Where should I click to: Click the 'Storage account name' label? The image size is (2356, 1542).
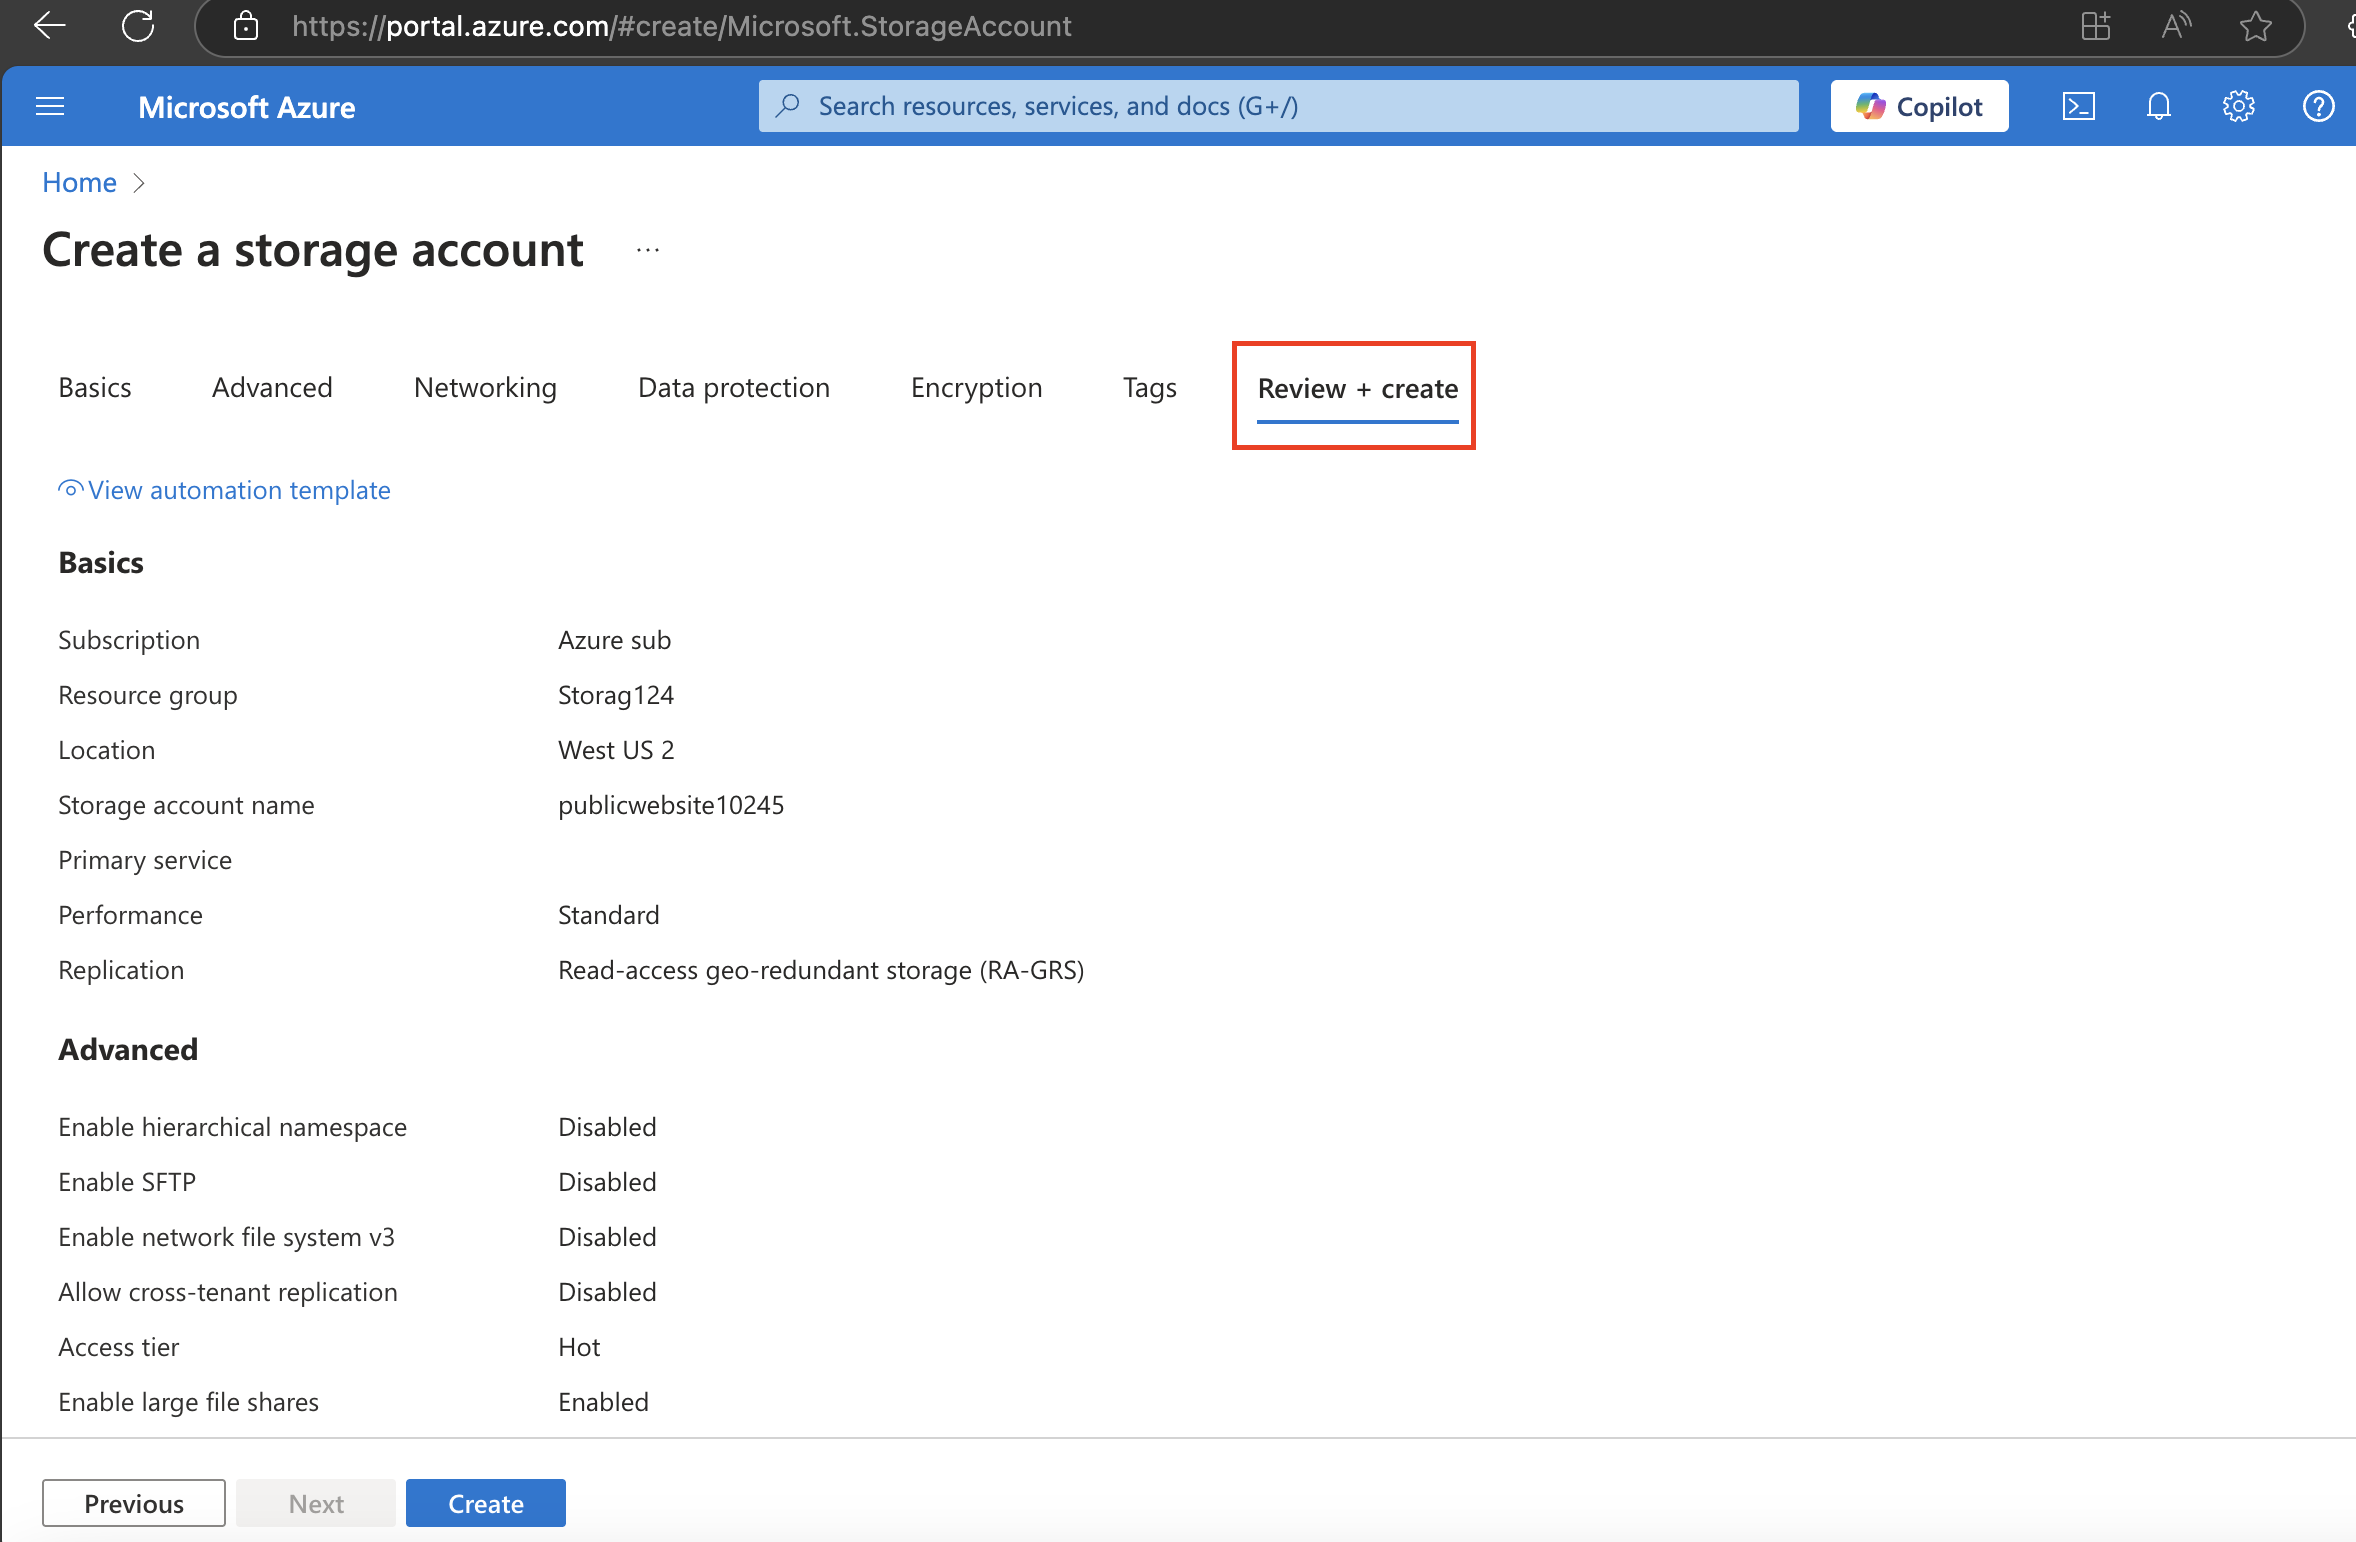(186, 805)
